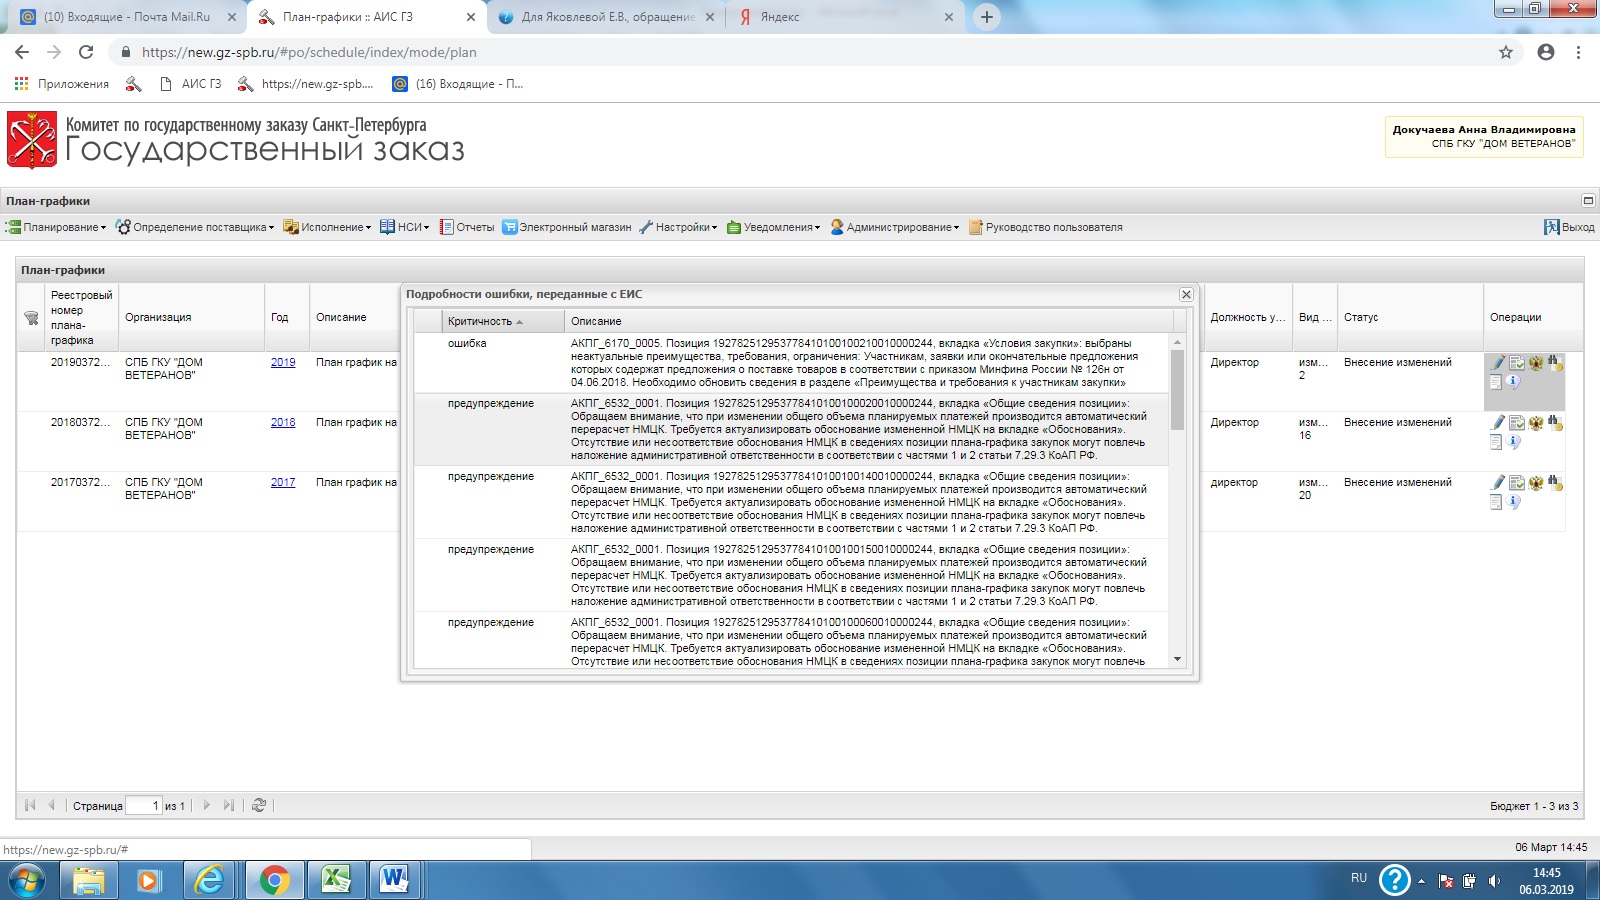Bookmark this page with the star
The height and width of the screenshot is (900, 1600).
tap(1506, 52)
